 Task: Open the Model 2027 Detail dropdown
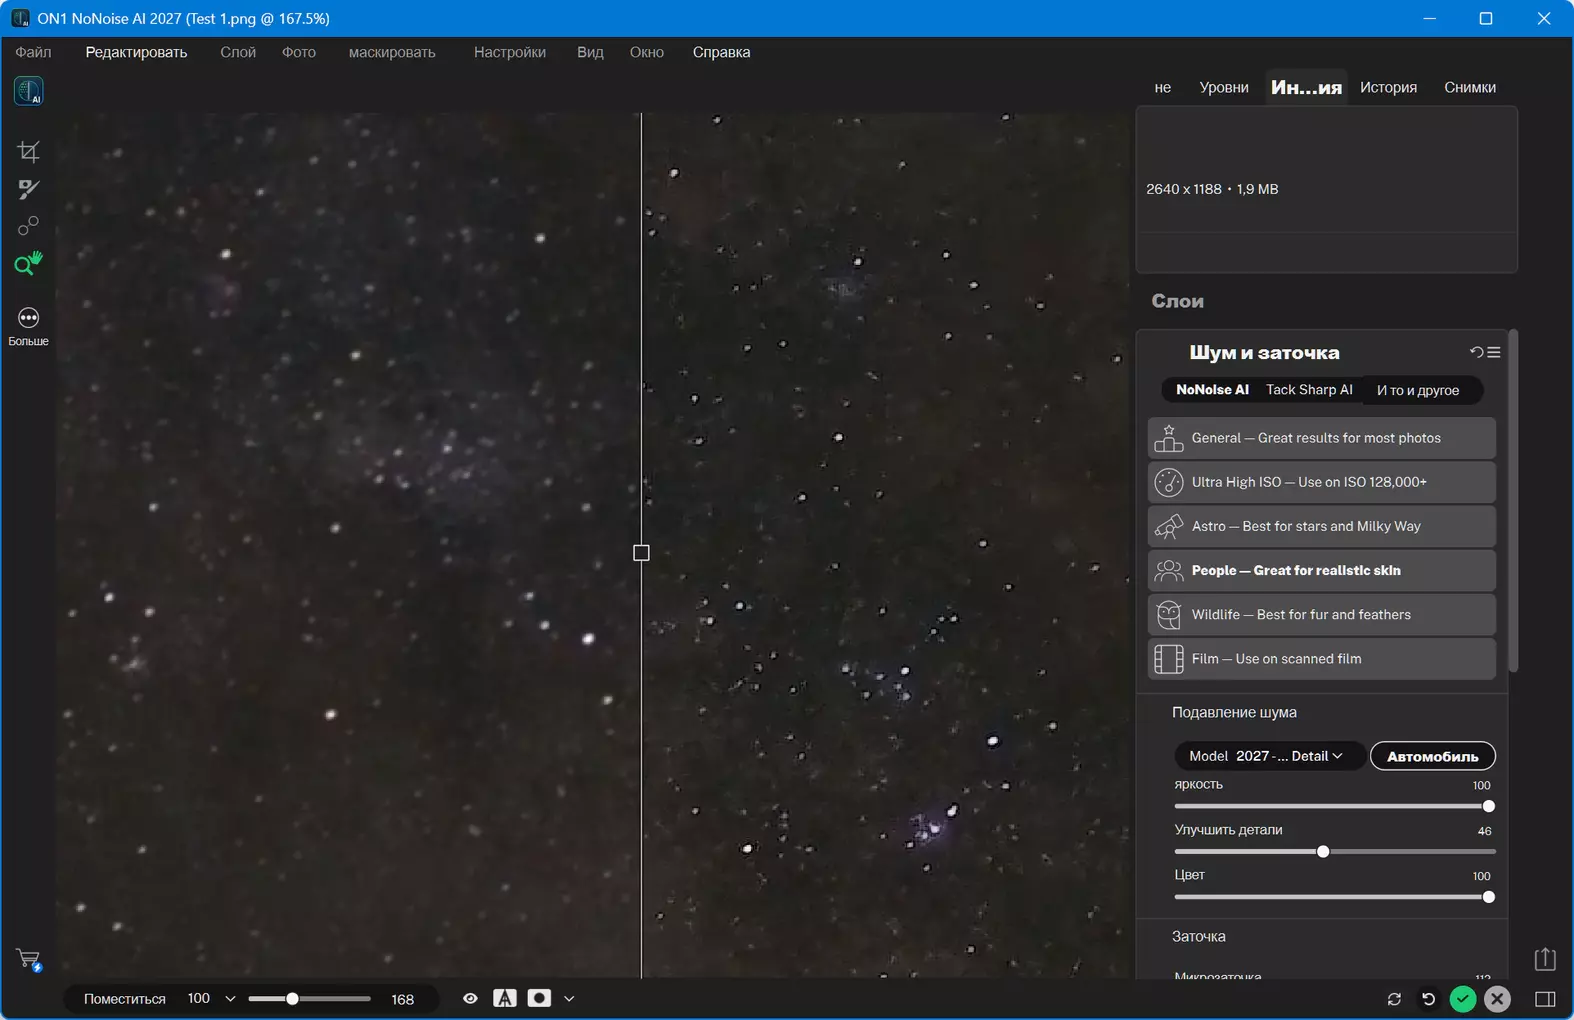coord(1268,756)
